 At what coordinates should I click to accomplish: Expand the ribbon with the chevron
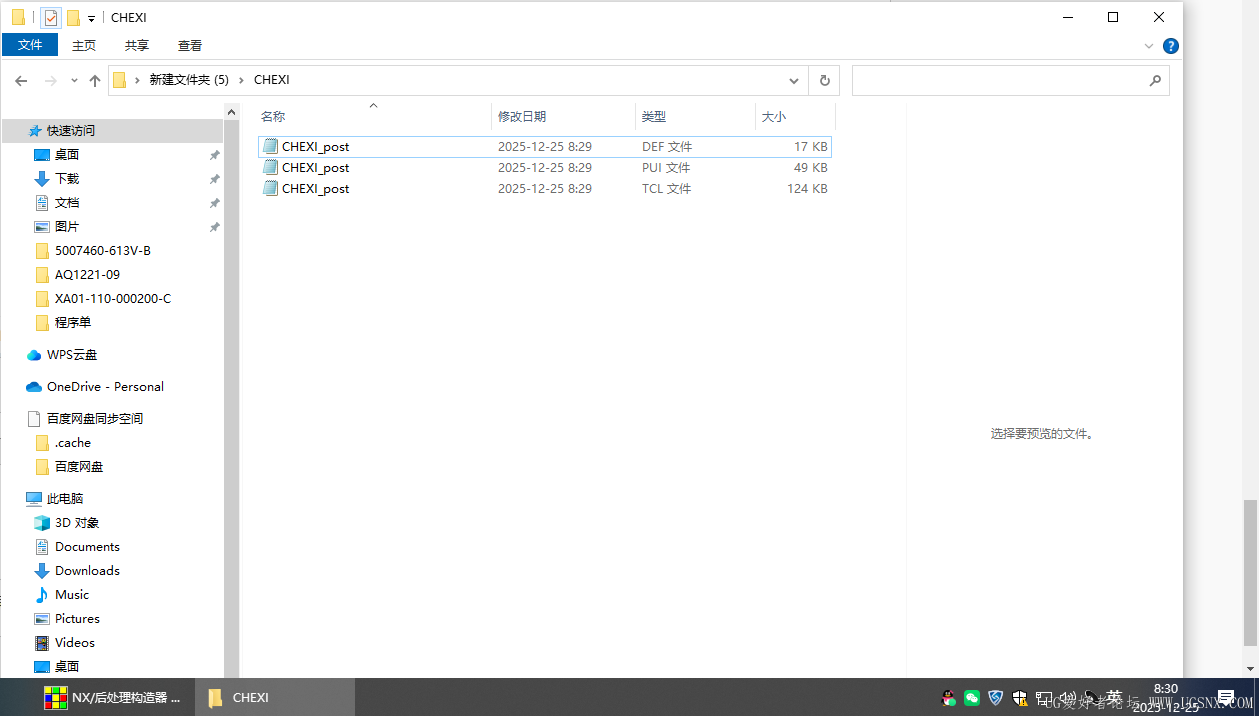(x=1149, y=46)
